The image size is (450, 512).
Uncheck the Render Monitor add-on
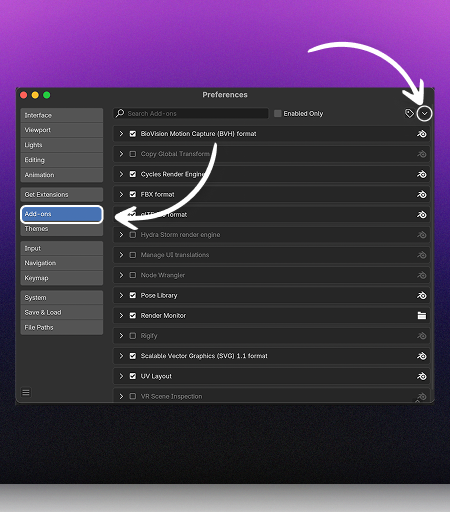coord(133,315)
